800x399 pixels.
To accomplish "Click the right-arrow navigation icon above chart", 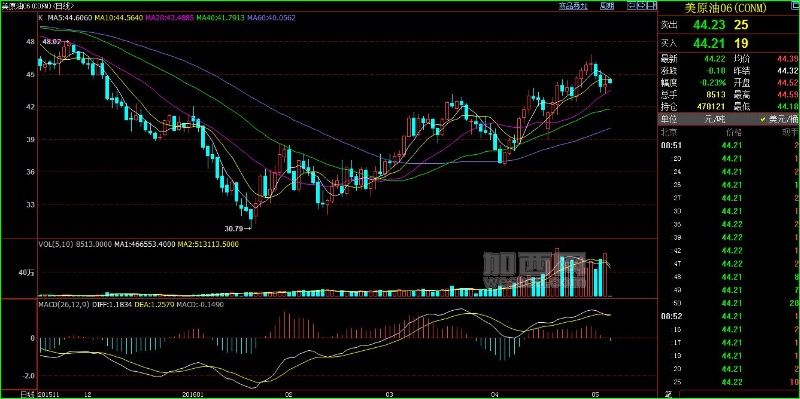I will coord(642,6).
